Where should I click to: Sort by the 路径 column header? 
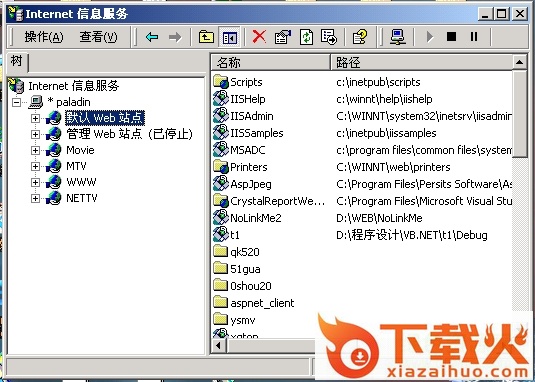tap(421, 62)
